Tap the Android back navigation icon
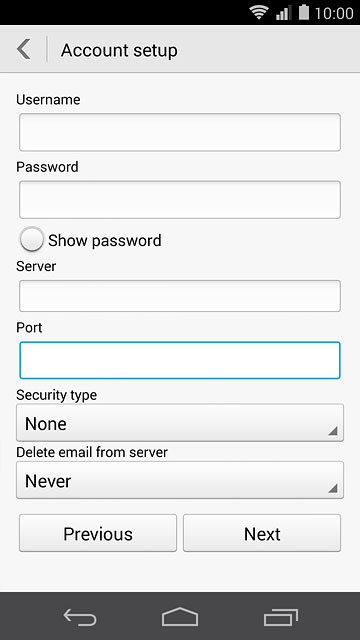The image size is (360, 640). [80, 617]
